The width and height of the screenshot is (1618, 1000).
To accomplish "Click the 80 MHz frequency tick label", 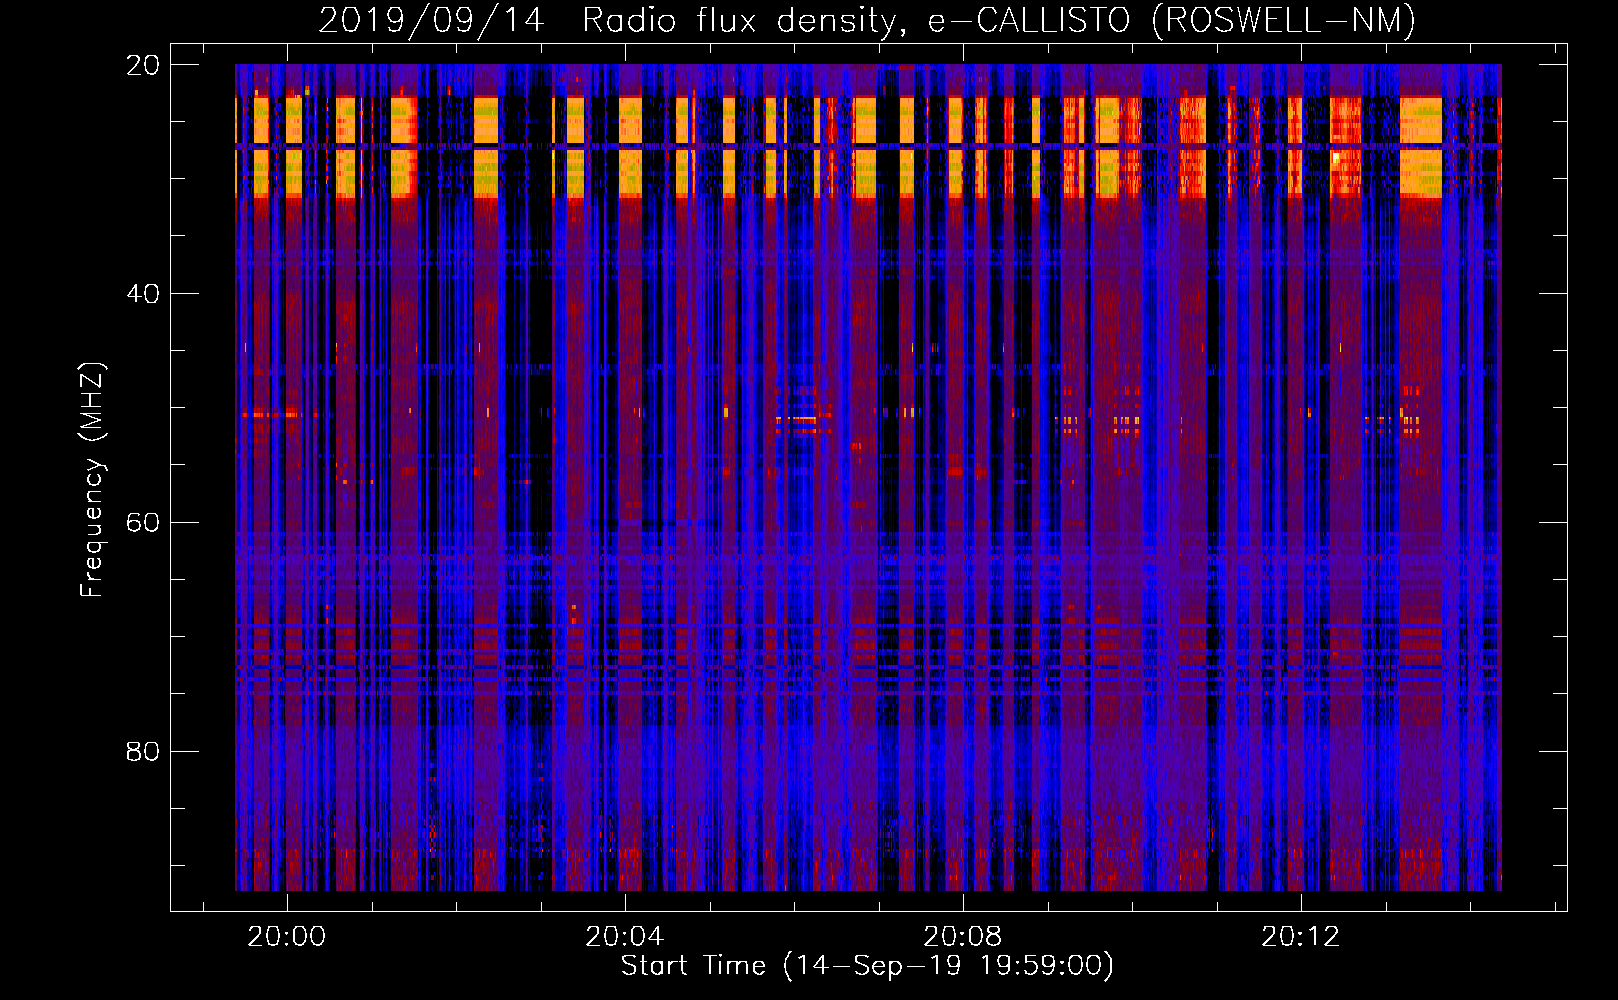I will click(143, 751).
